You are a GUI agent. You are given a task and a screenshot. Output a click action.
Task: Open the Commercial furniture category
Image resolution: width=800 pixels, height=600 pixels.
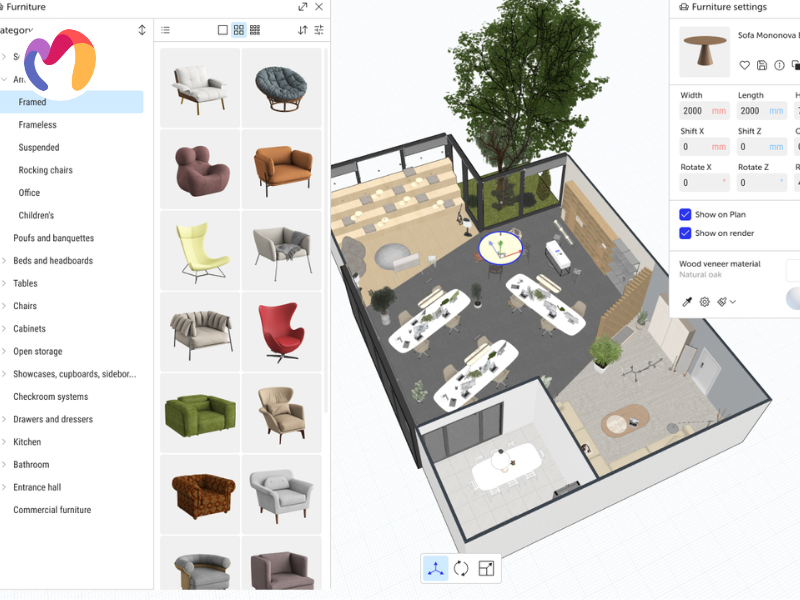click(52, 510)
